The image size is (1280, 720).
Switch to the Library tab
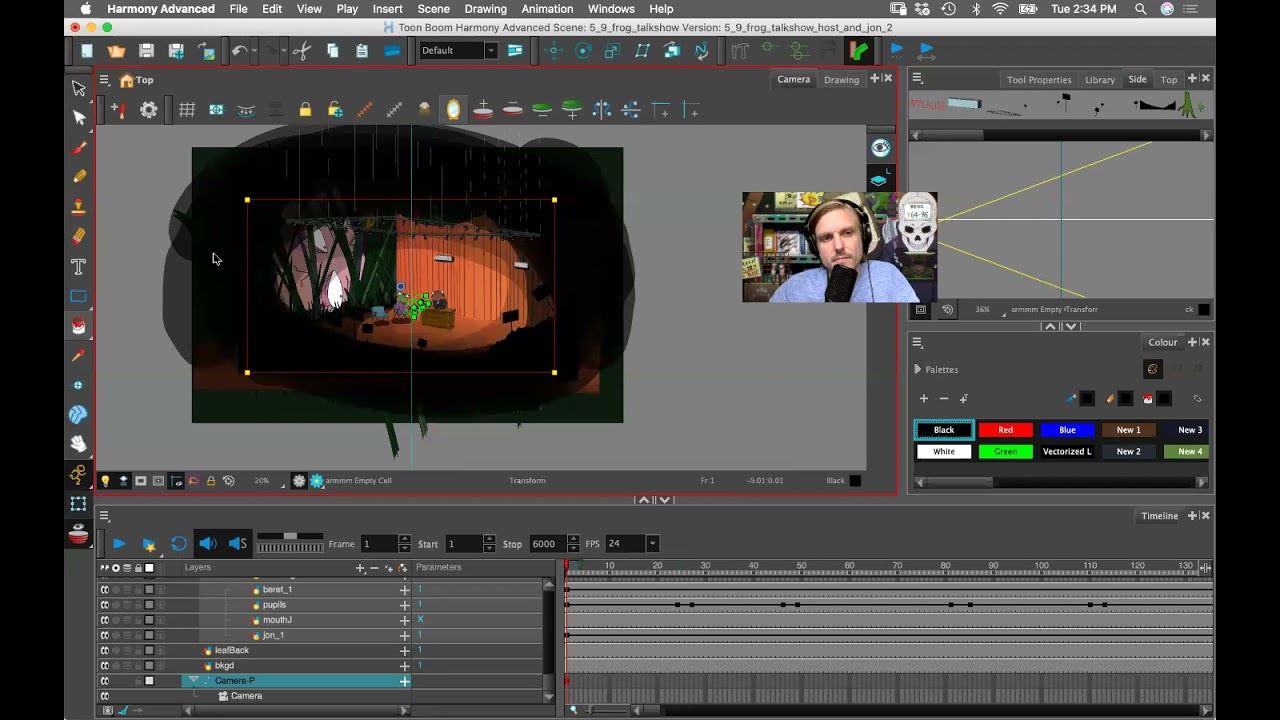coord(1100,80)
